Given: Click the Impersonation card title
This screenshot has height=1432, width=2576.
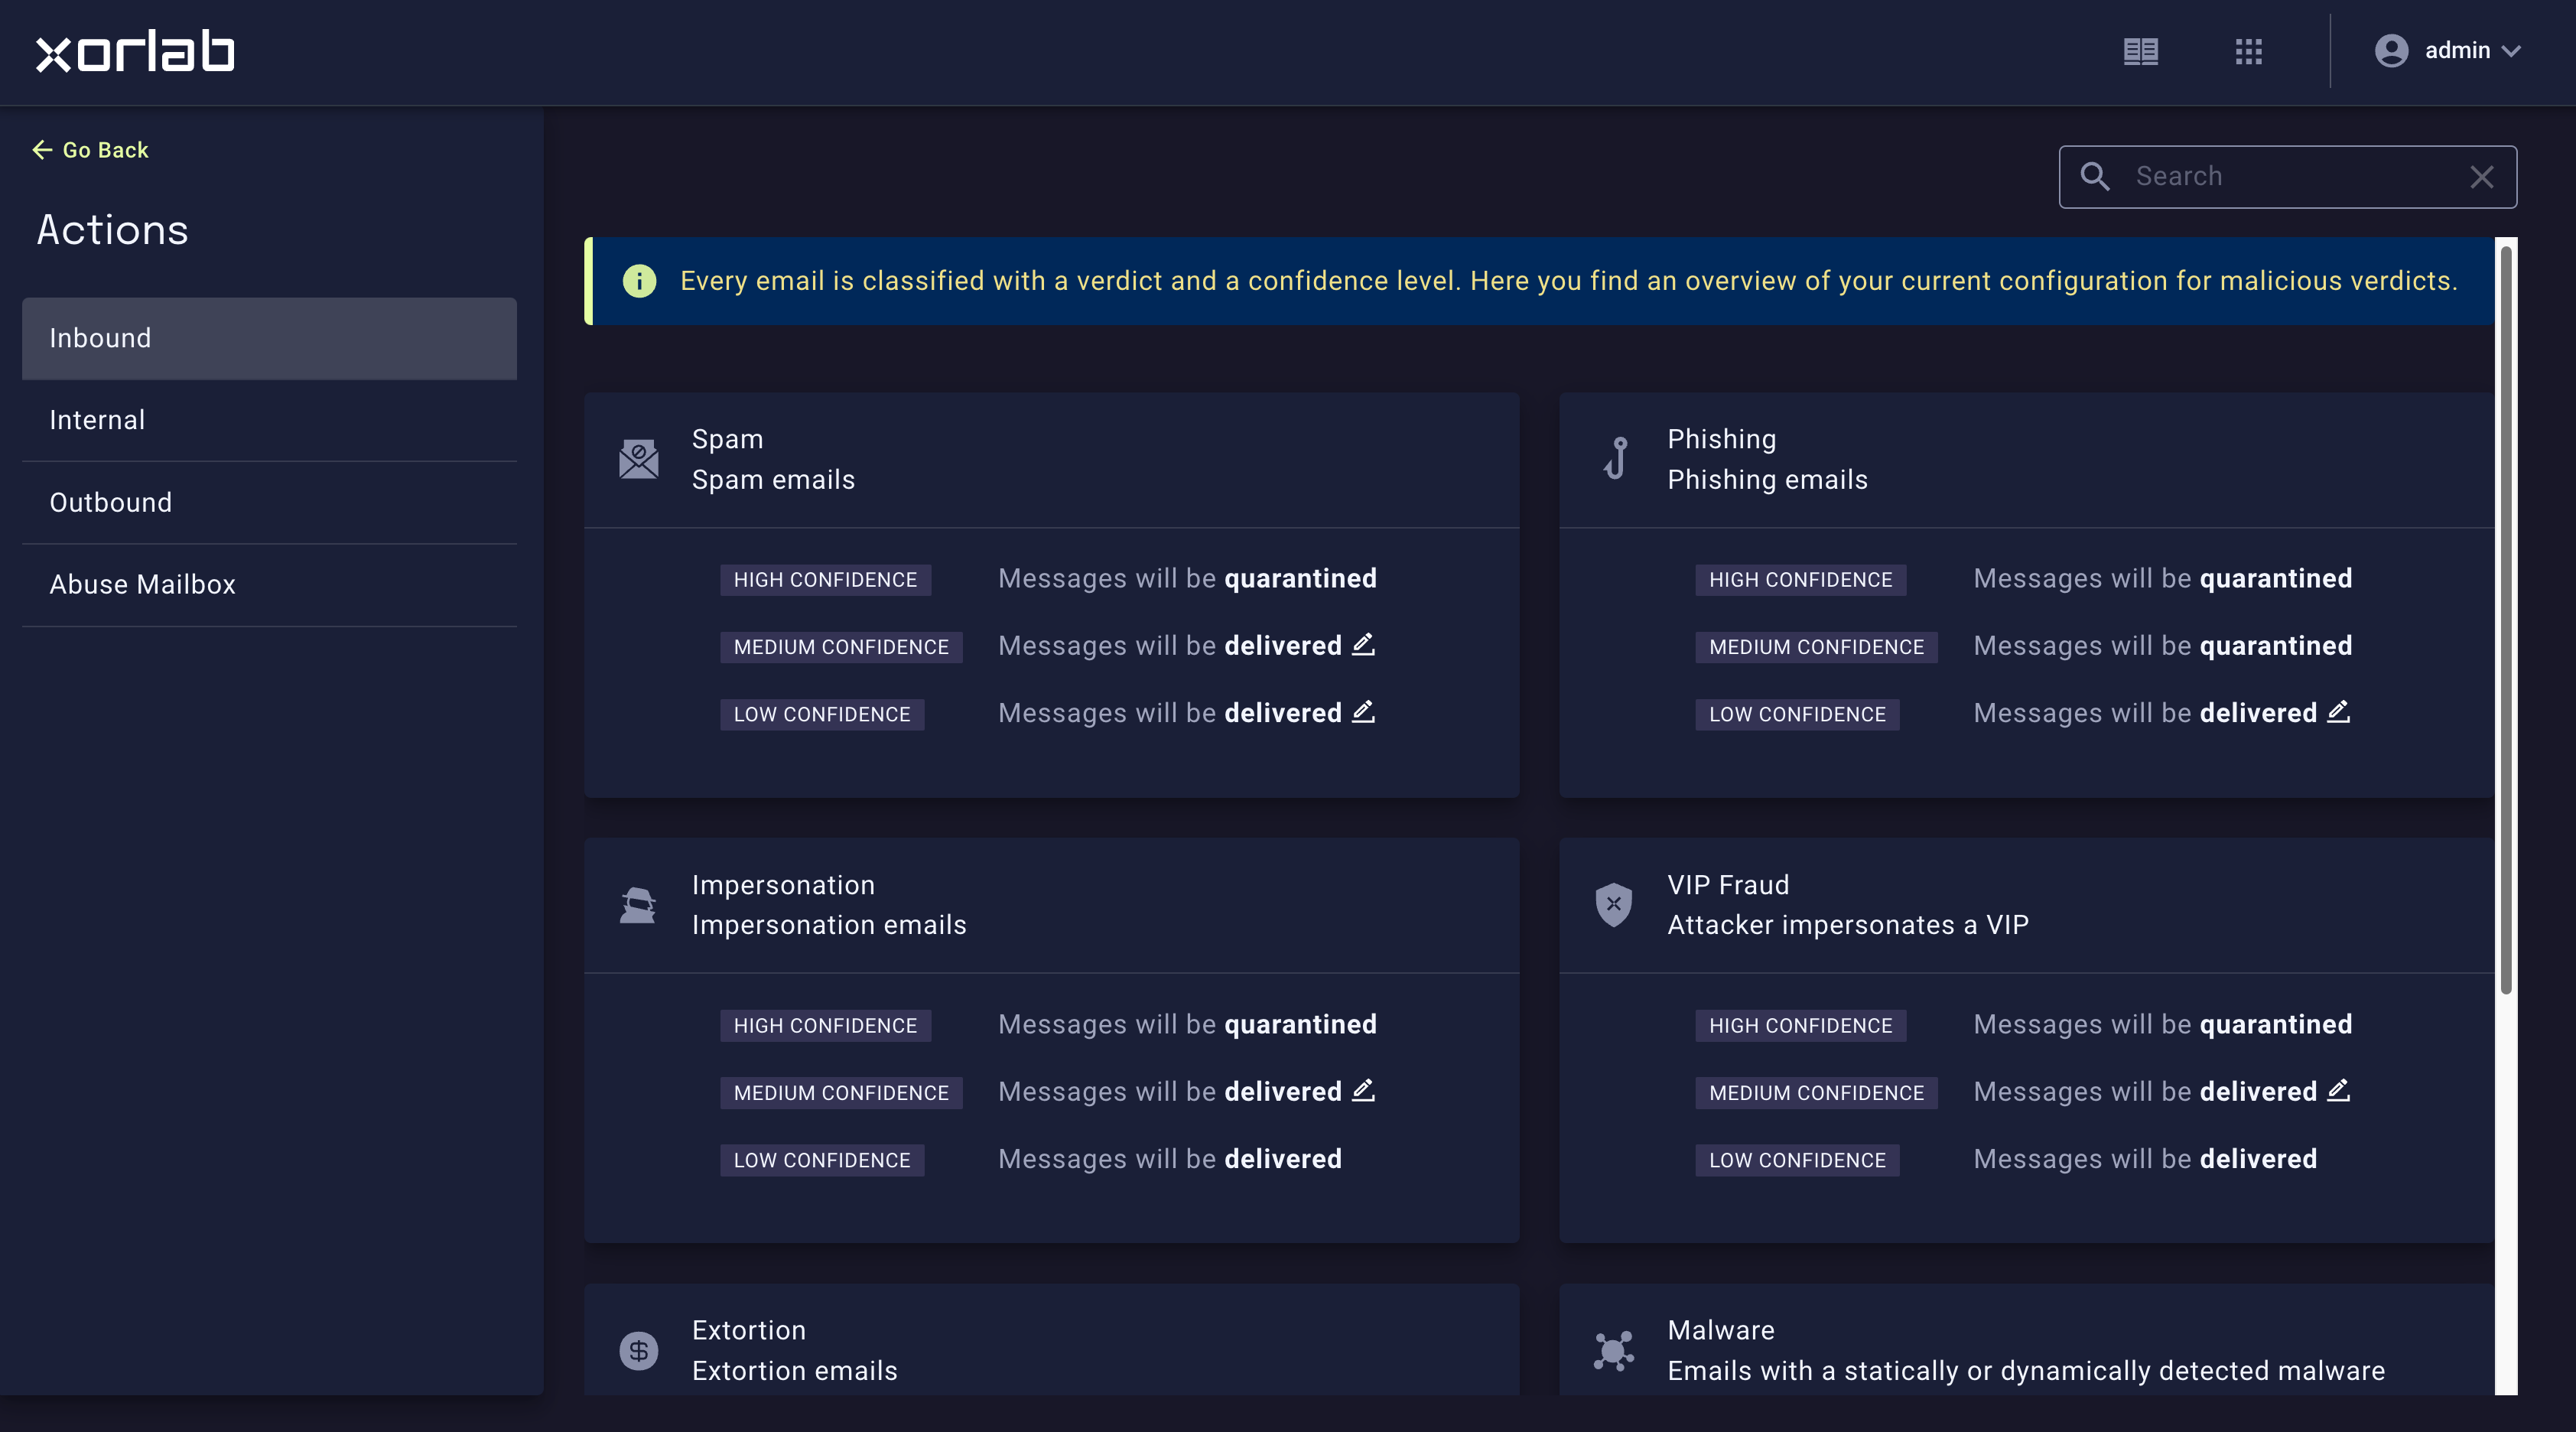Looking at the screenshot, I should tap(783, 885).
